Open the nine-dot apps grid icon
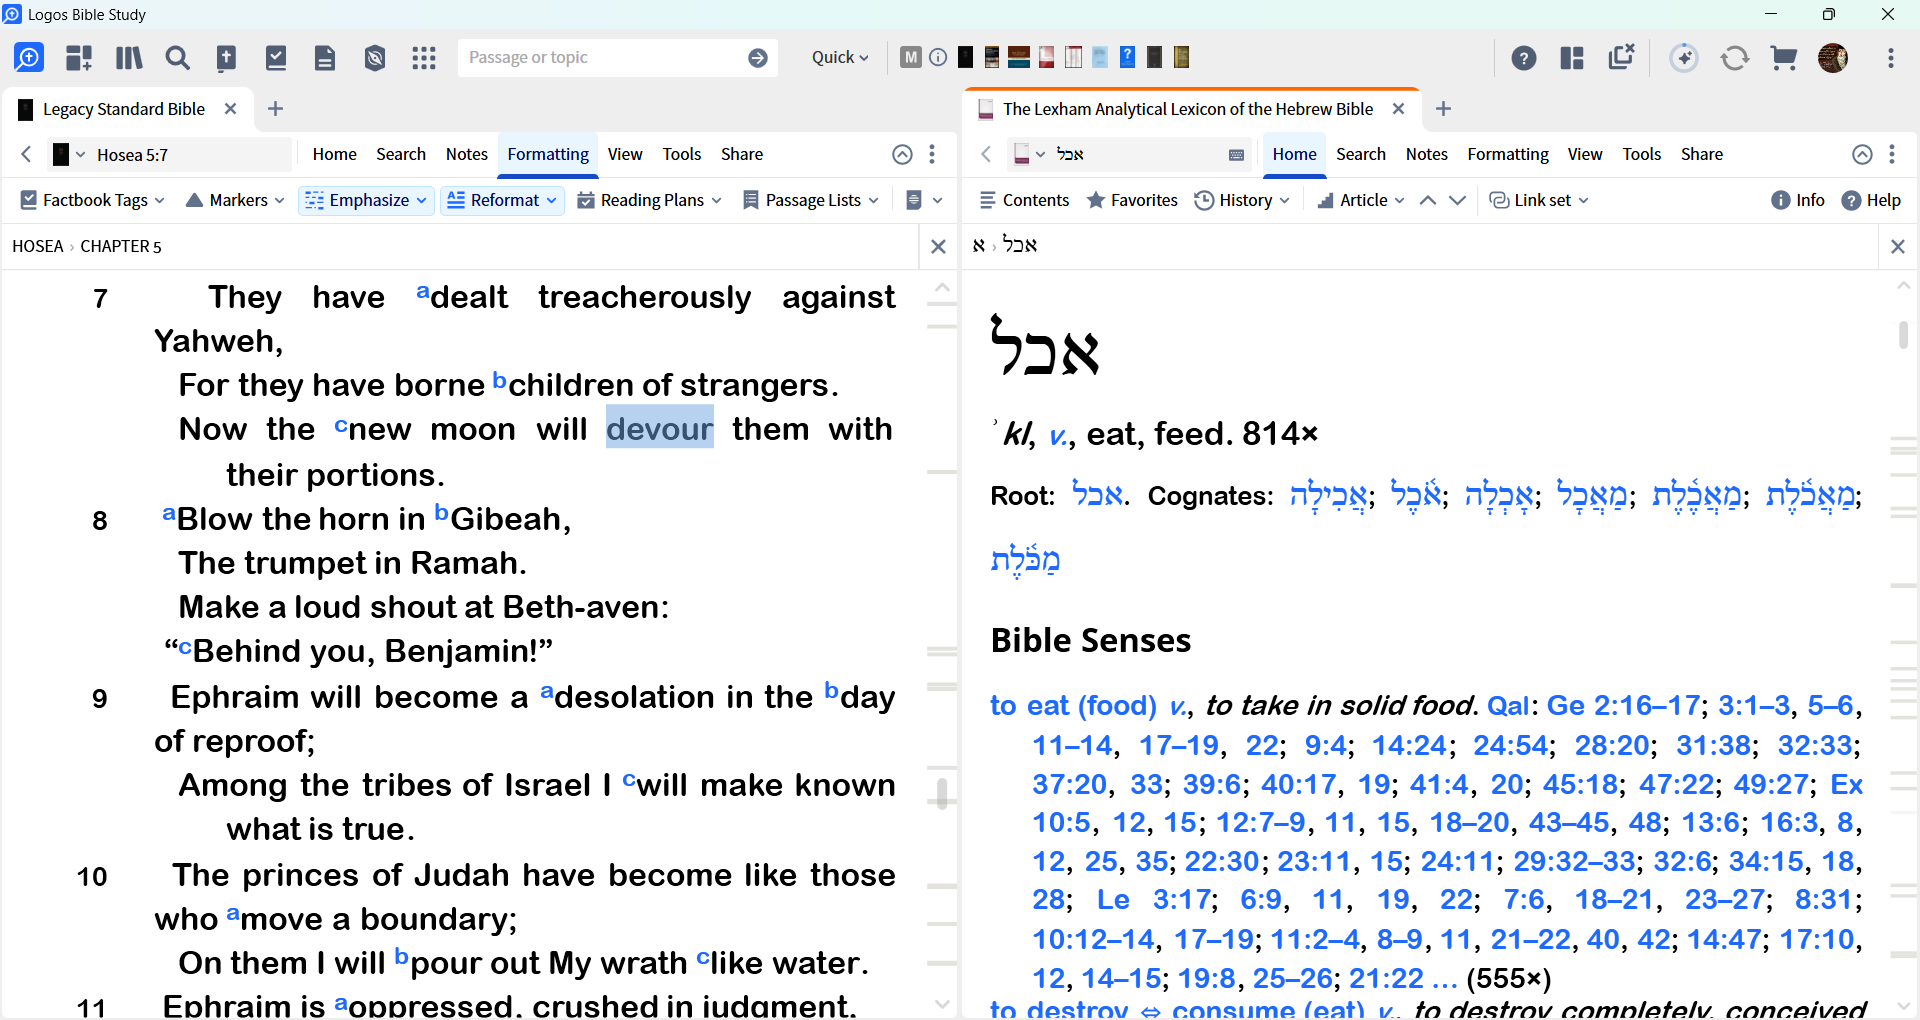1920x1020 pixels. 424,58
